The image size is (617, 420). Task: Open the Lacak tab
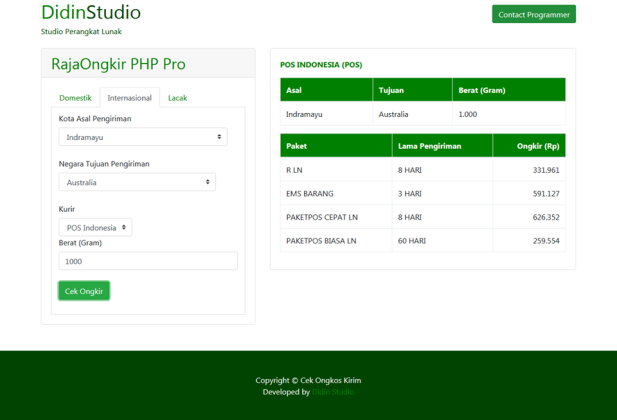pyautogui.click(x=177, y=98)
